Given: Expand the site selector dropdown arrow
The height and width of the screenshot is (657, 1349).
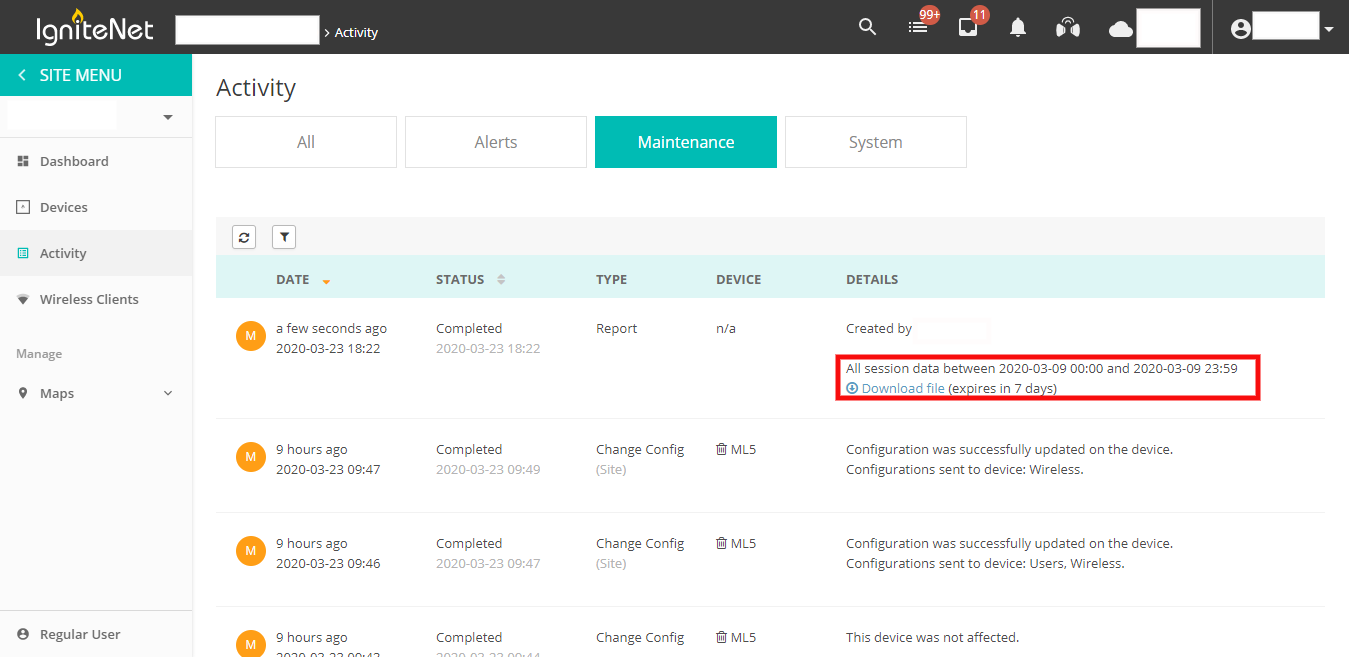Looking at the screenshot, I should tap(168, 117).
